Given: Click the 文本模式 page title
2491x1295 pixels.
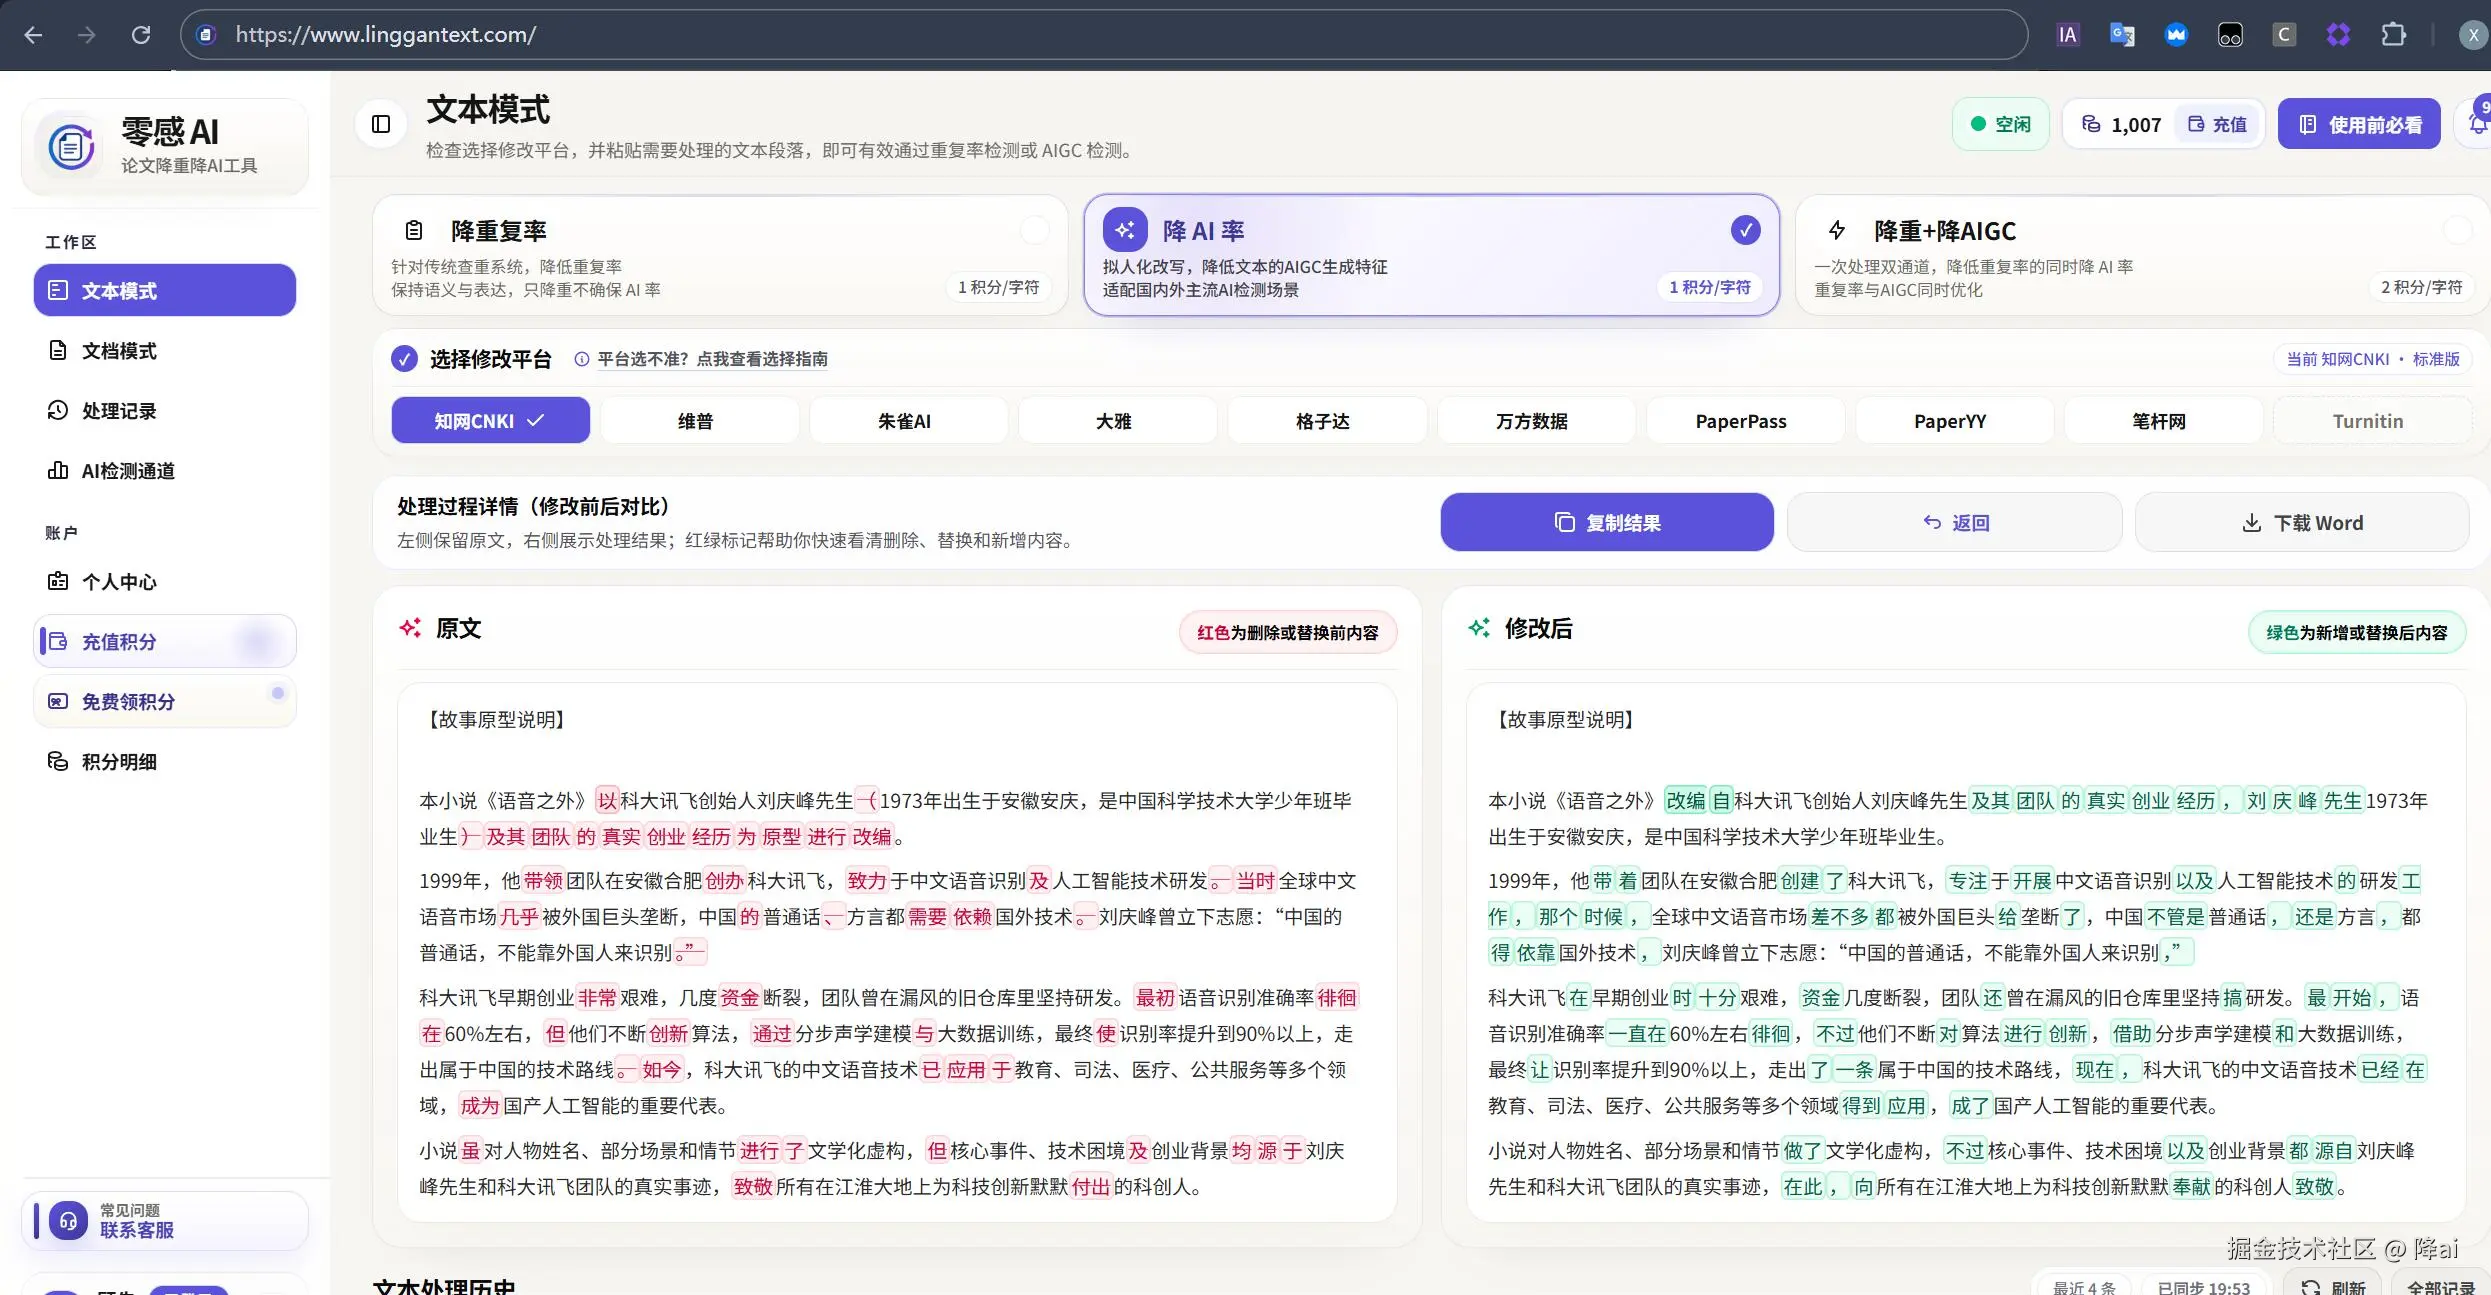Looking at the screenshot, I should coord(488,109).
